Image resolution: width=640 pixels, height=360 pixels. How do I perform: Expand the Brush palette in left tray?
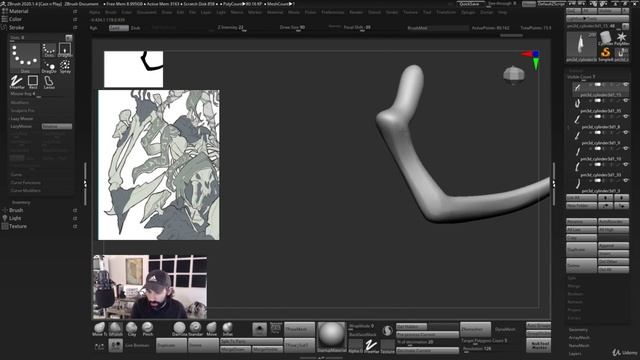[x=16, y=210]
